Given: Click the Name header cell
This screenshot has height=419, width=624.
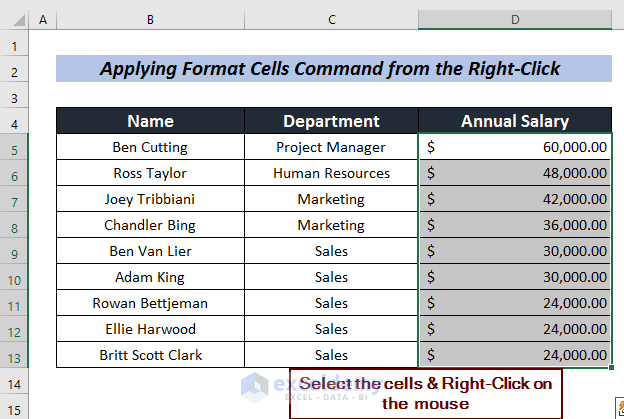Looking at the screenshot, I should (x=150, y=122).
